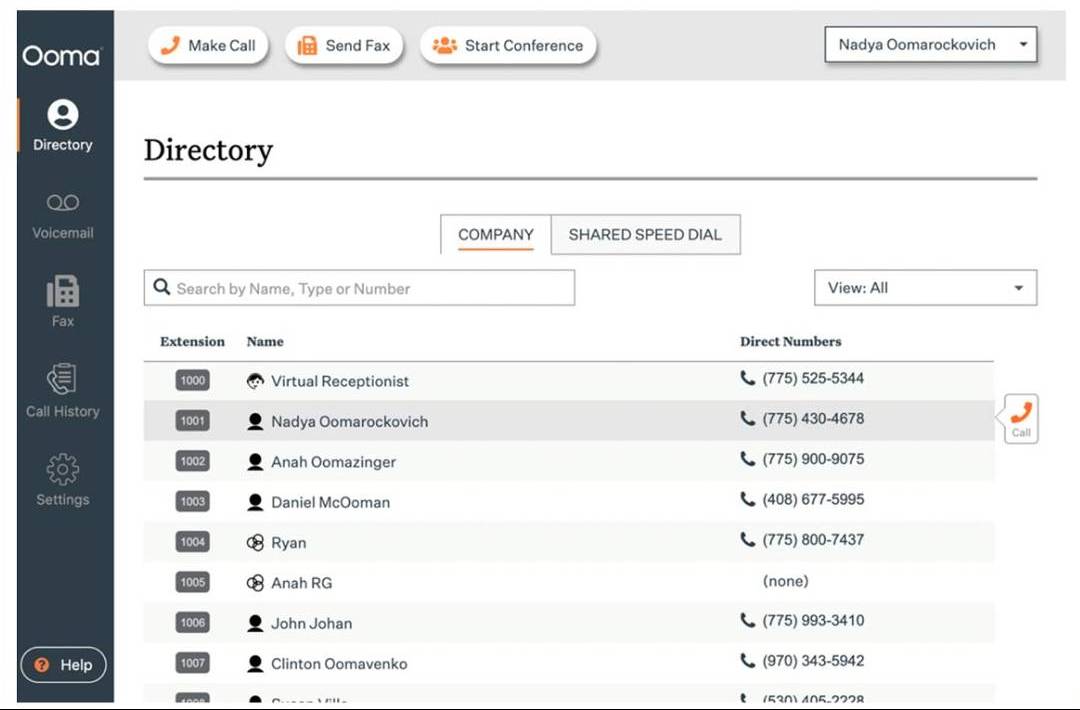Screen dimensions: 1080x710
Task: Click the phone icon beside (775) 993-3410
Action: (747, 620)
